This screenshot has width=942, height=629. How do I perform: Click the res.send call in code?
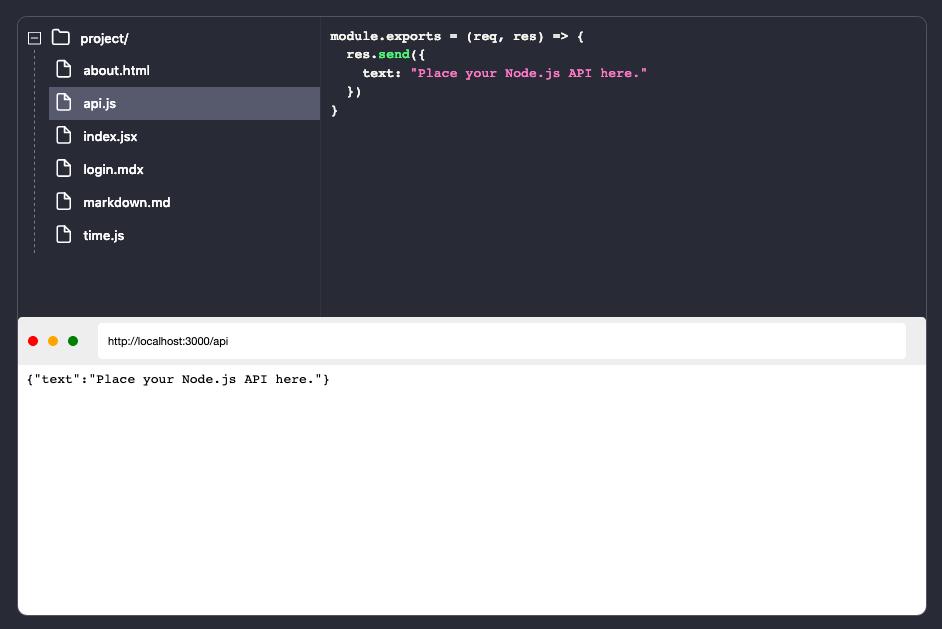[x=386, y=55]
